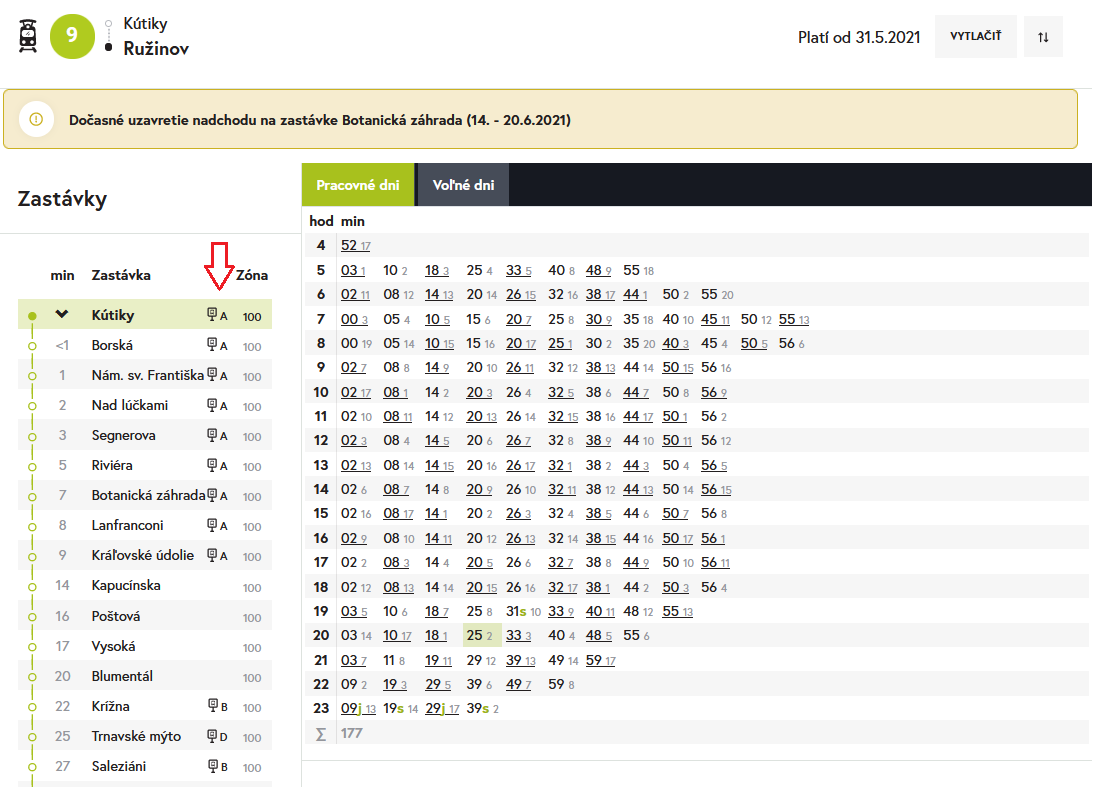Screen dimensions: 1097x787
Task: Click the tram icon in header
Action: tap(29, 36)
